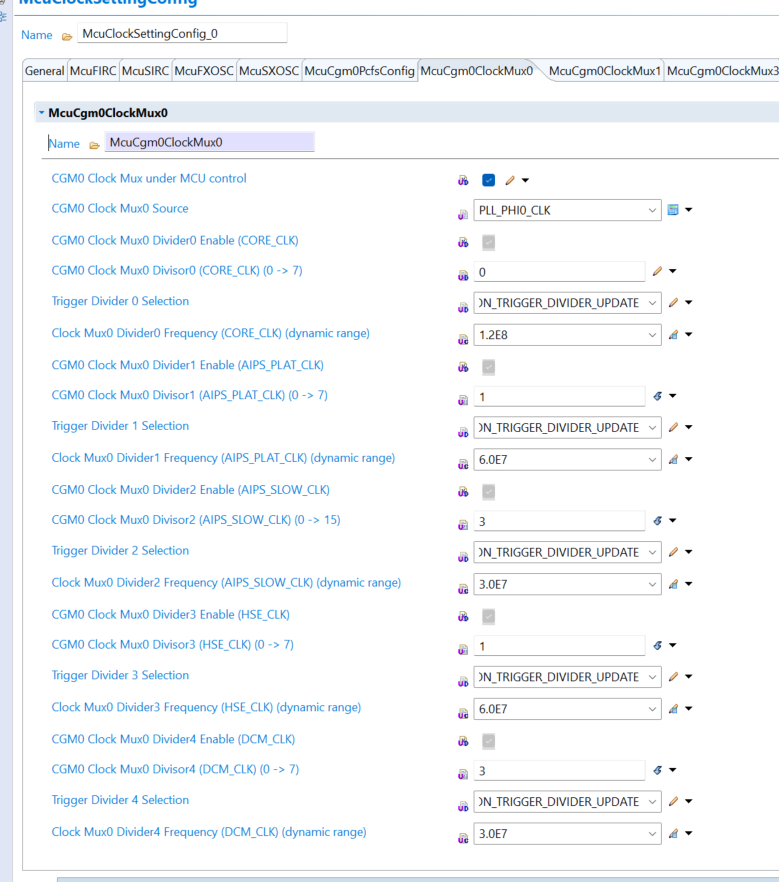Collapse the McuCgm0ClockMux0 section

[41, 113]
